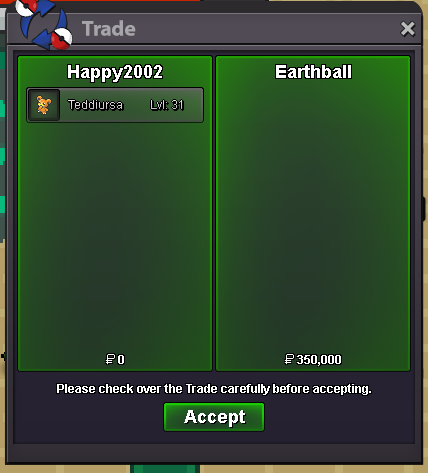The image size is (428, 473).
Task: Click the Earthball trader name
Action: (313, 72)
